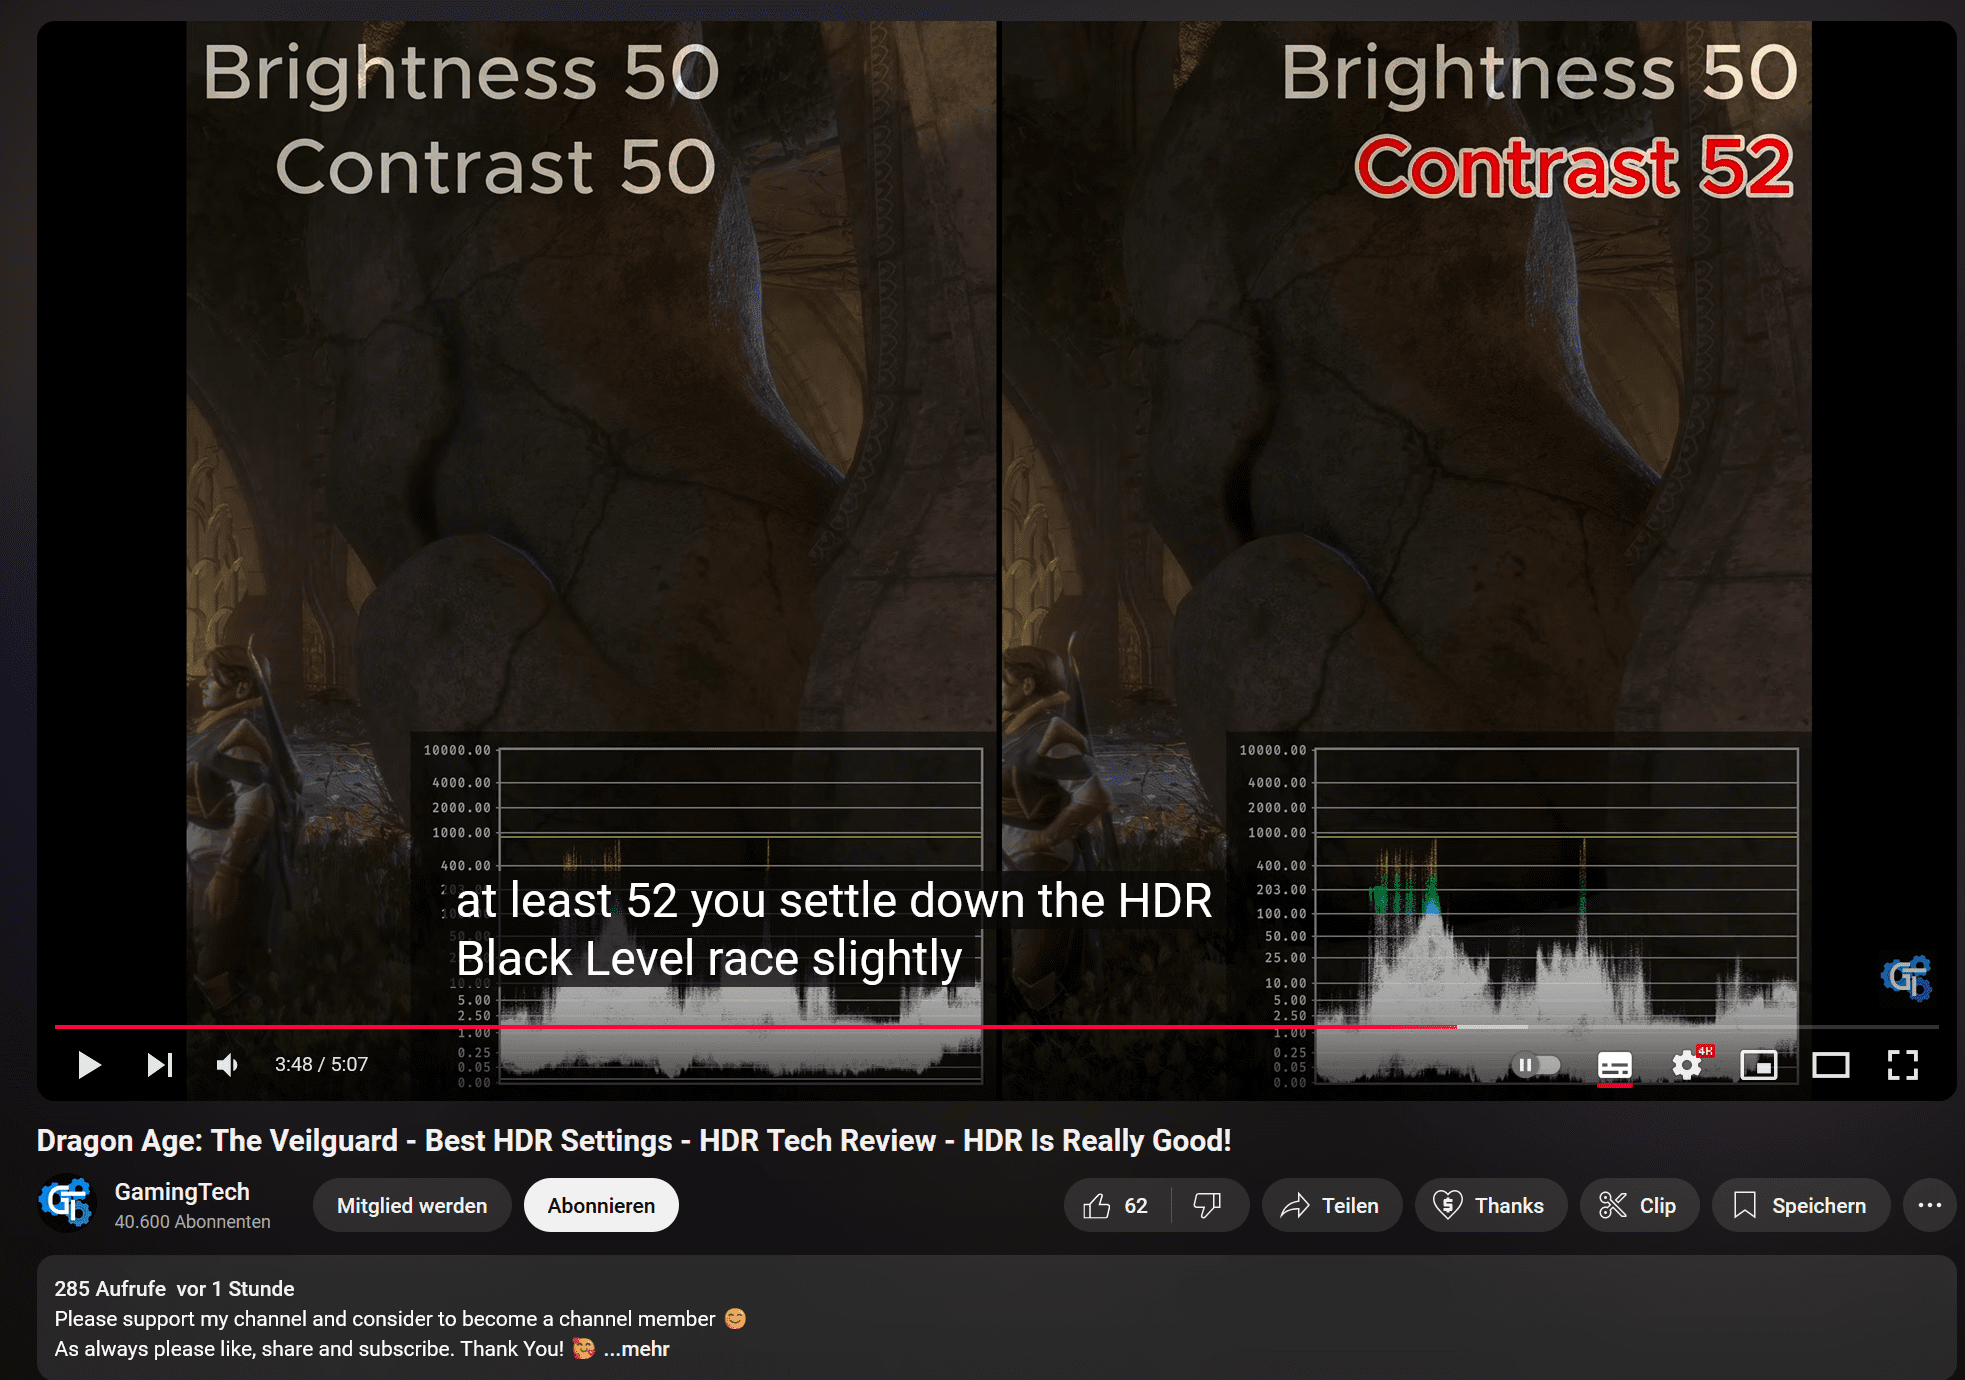The width and height of the screenshot is (1965, 1380).
Task: Click the GT channel watermark in video
Action: [x=1906, y=978]
